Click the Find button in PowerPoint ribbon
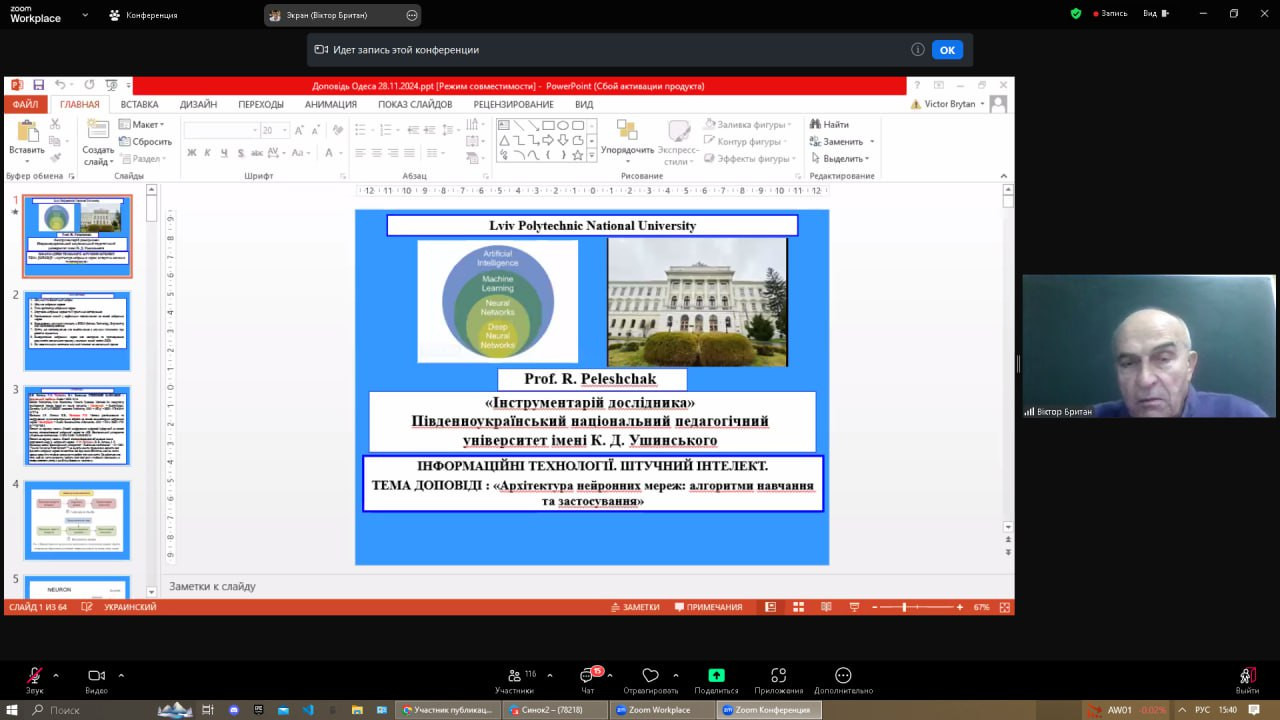This screenshot has width=1280, height=720. coord(829,125)
